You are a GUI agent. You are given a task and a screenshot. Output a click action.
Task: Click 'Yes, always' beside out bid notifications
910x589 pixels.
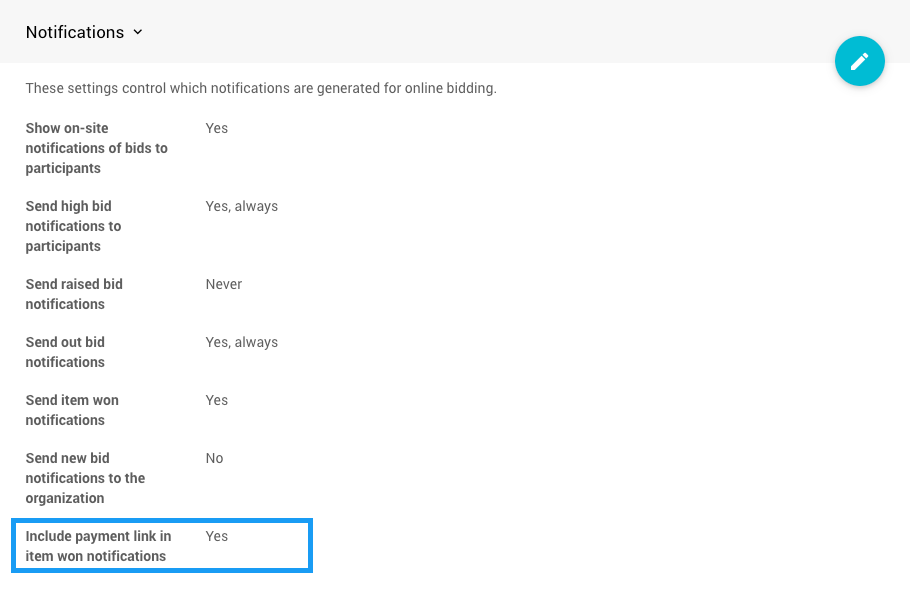241,342
